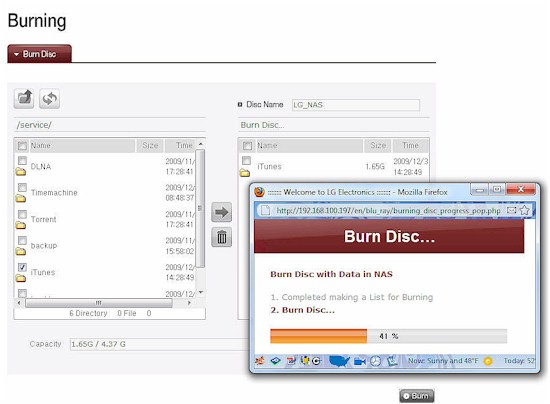550x404 pixels.
Task: Click the blue video camera status bar icon
Action: 360,361
